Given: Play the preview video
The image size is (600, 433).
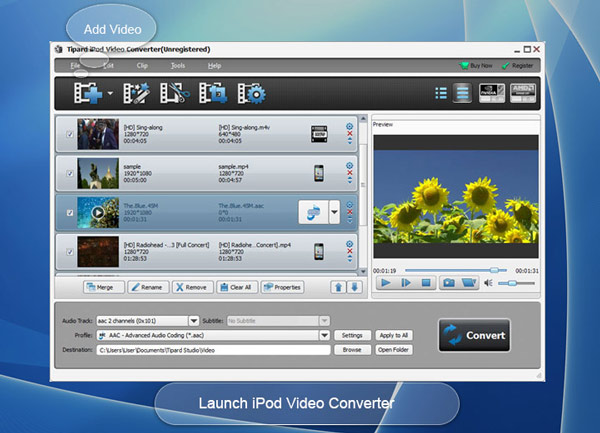Looking at the screenshot, I should 386,283.
